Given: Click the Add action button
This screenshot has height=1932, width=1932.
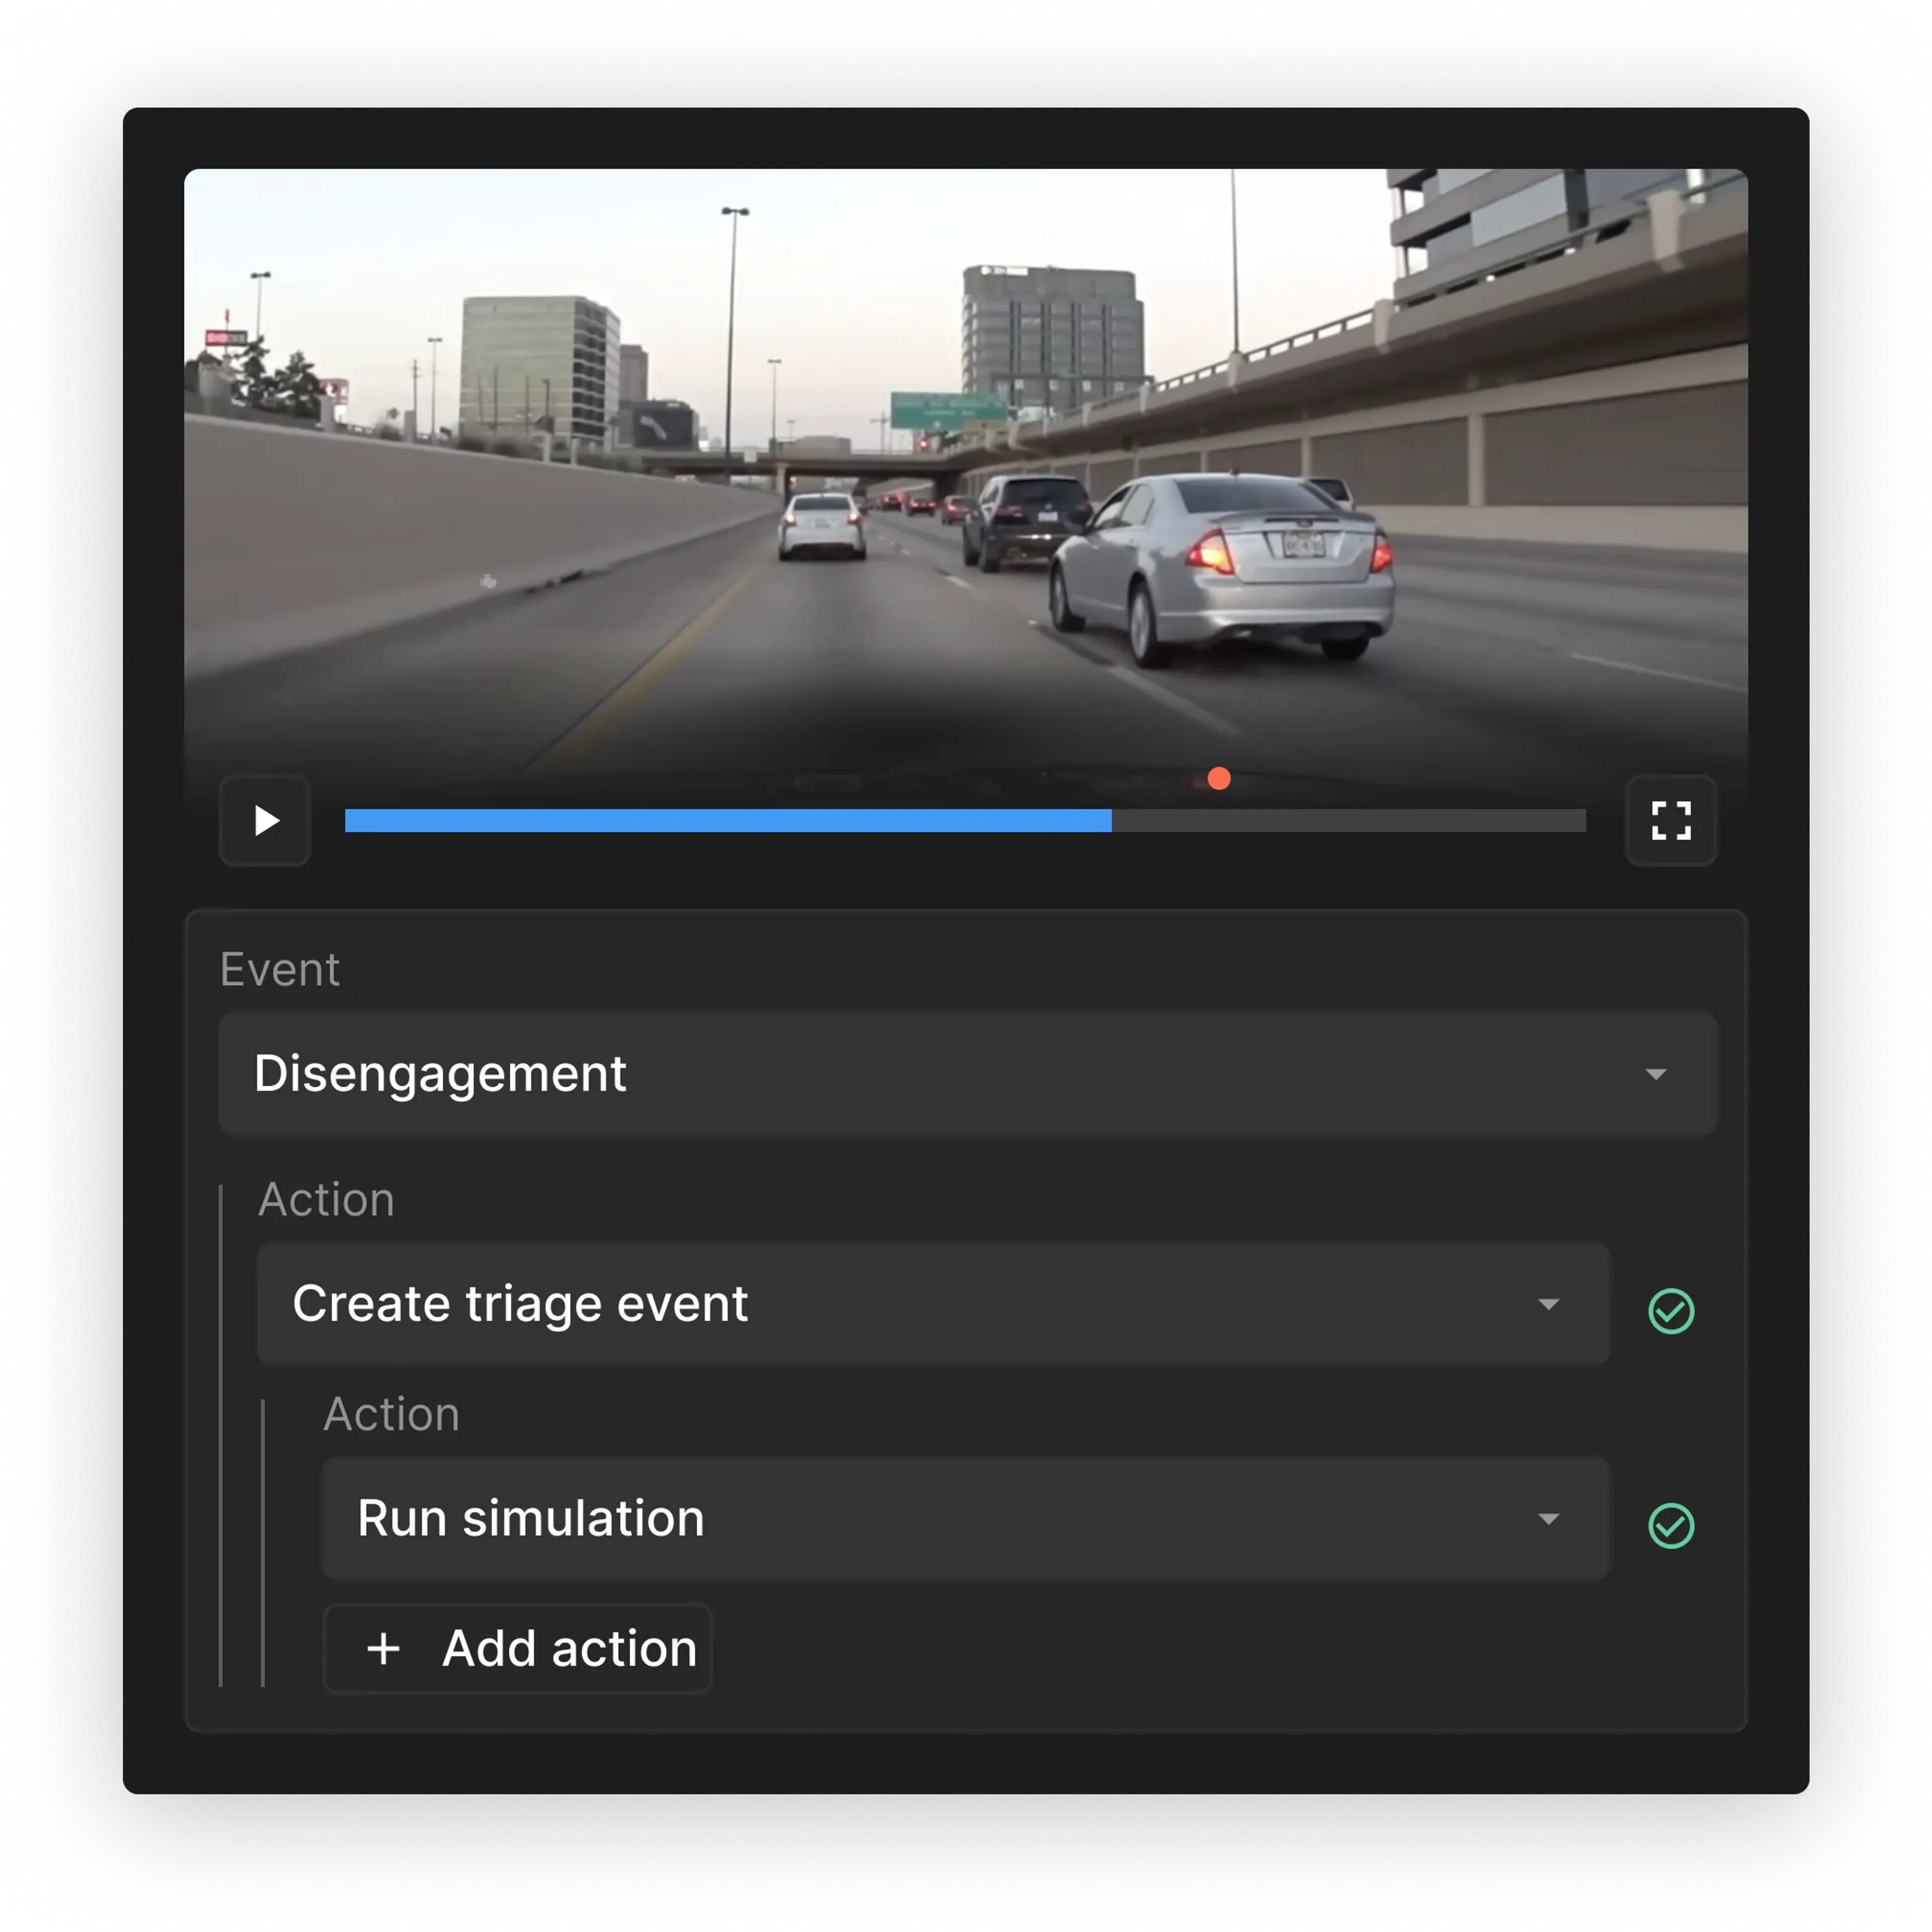Looking at the screenshot, I should [x=518, y=1649].
